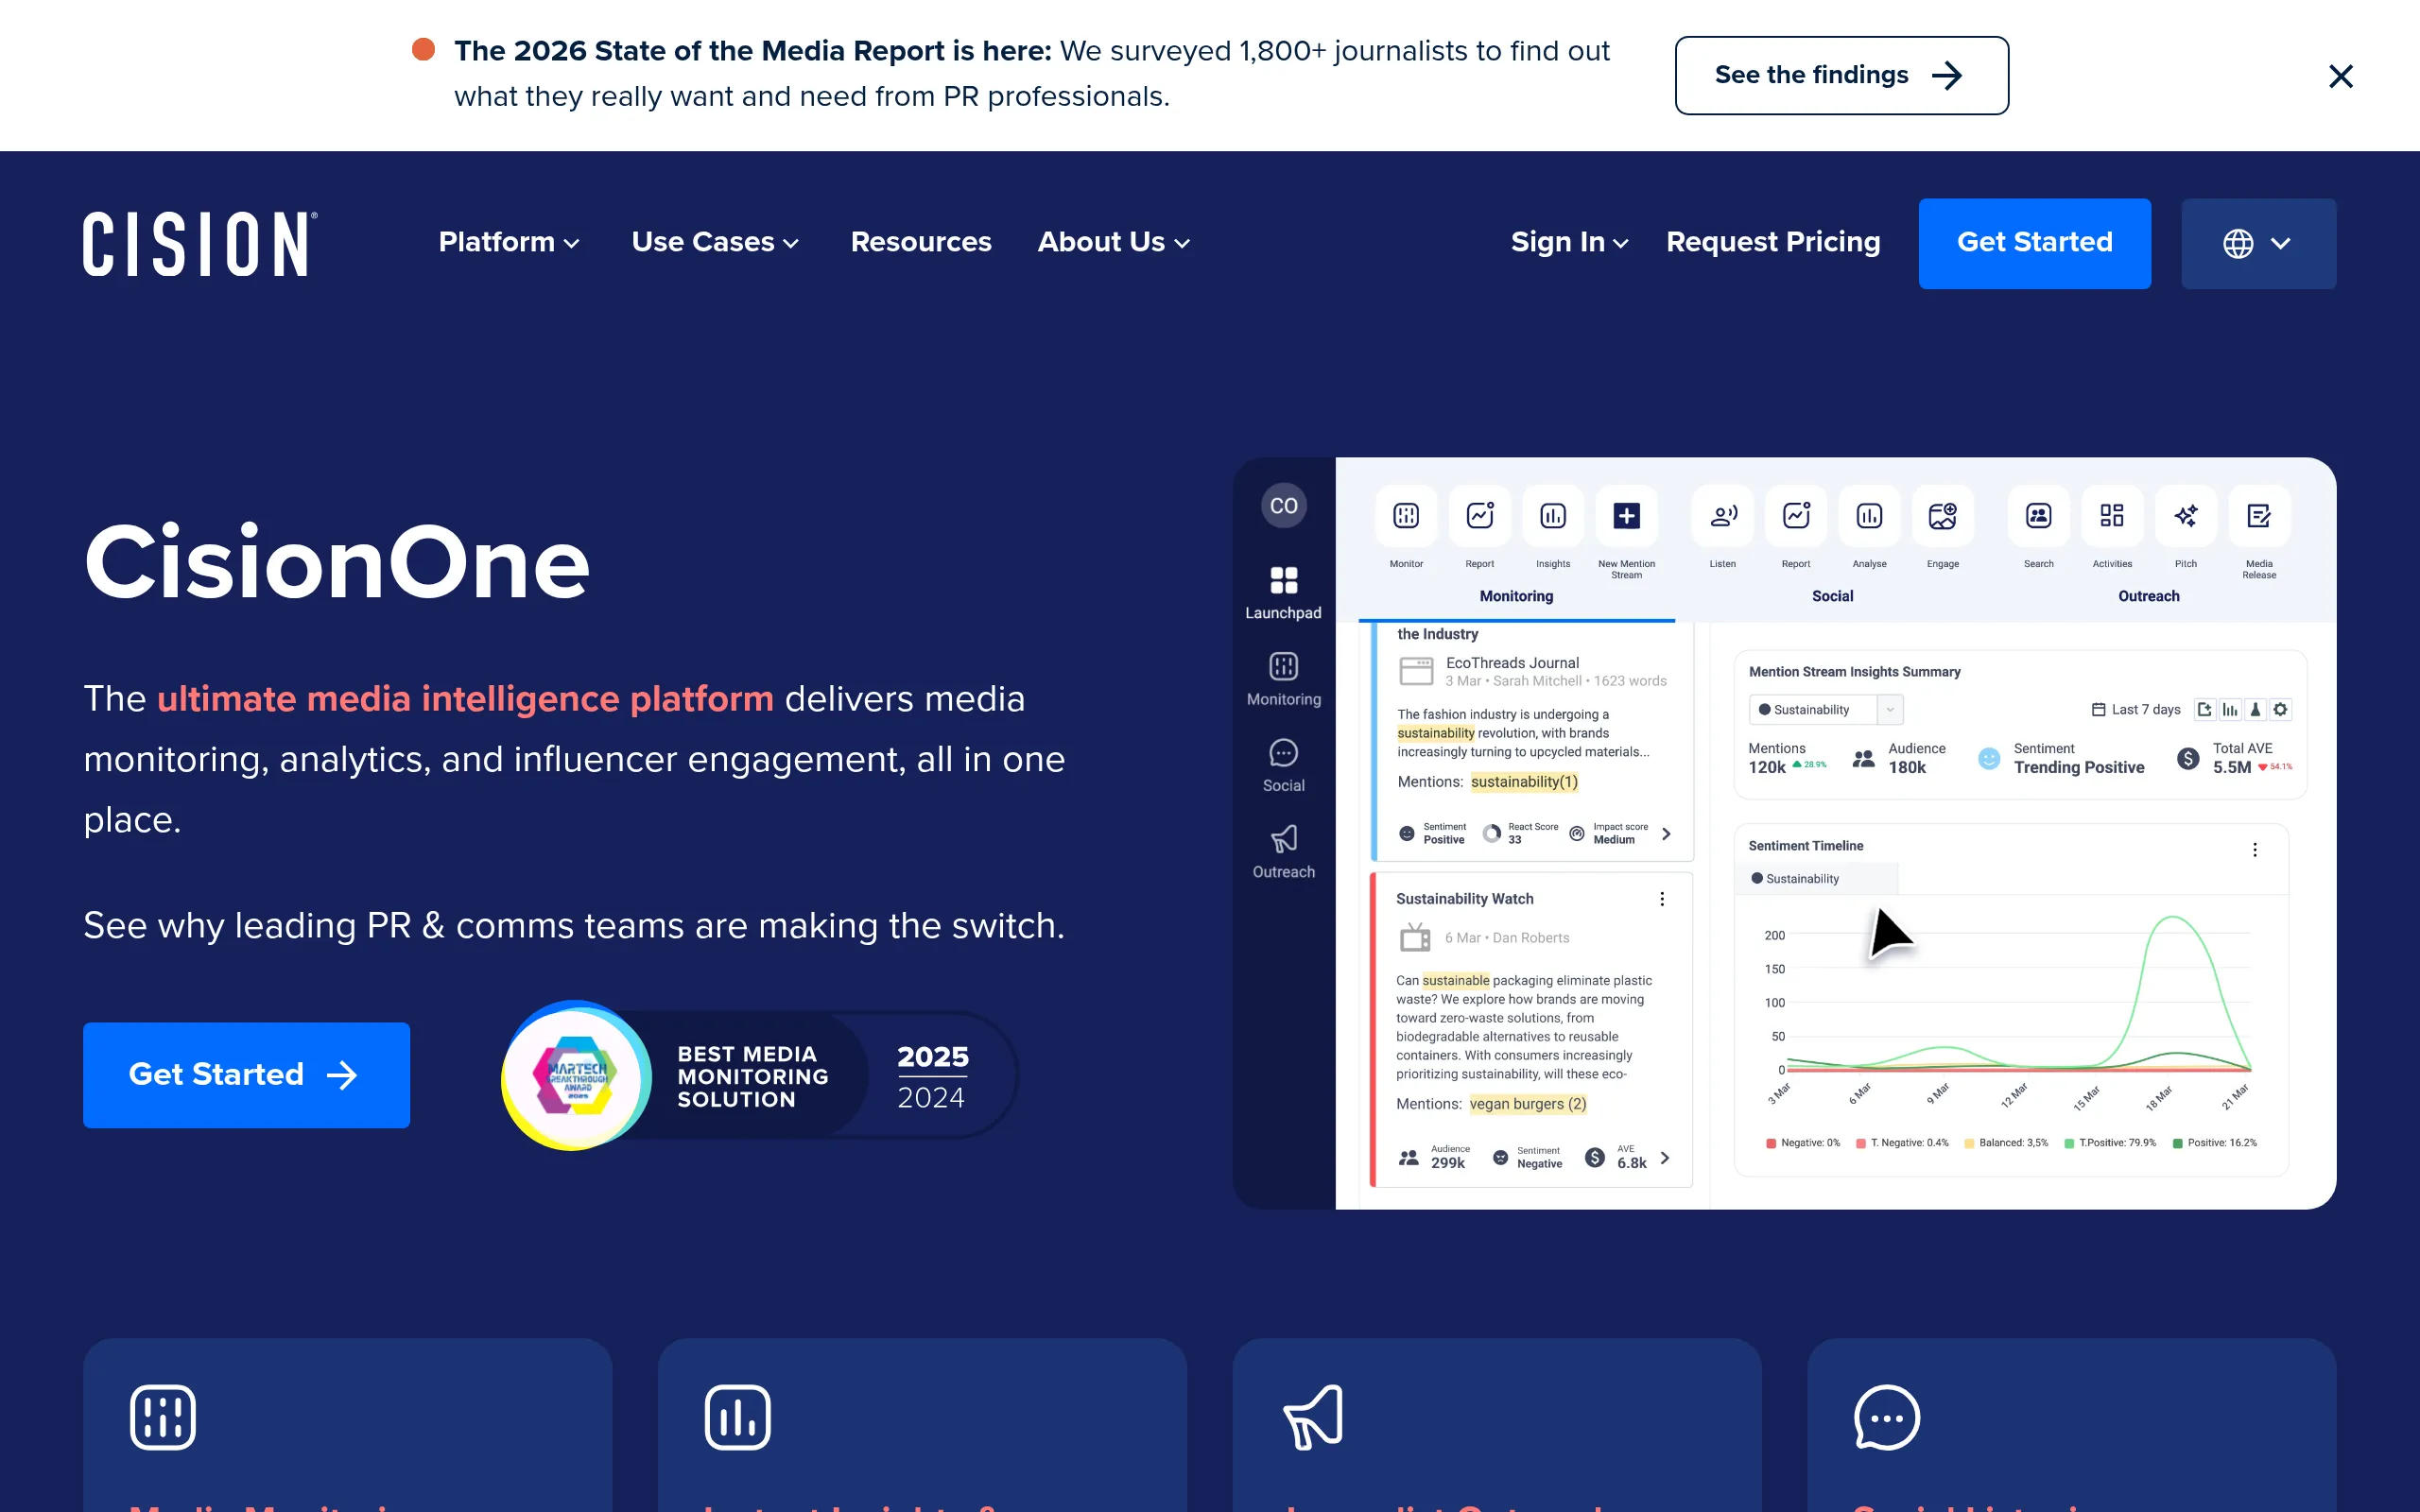Image resolution: width=2420 pixels, height=1512 pixels.
Task: Expand the Sustainability Watch article chevron
Action: pyautogui.click(x=1665, y=1158)
